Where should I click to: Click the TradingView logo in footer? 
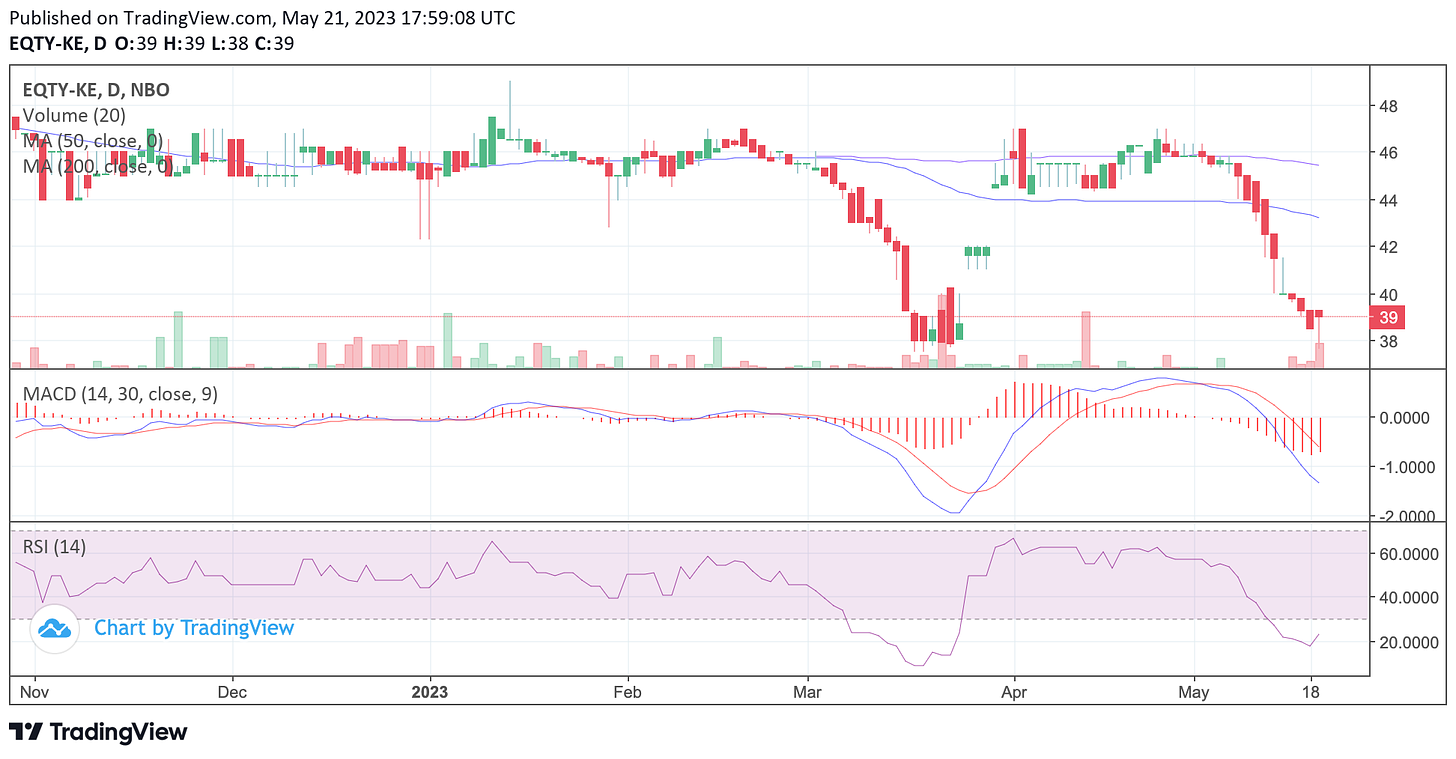click(98, 732)
